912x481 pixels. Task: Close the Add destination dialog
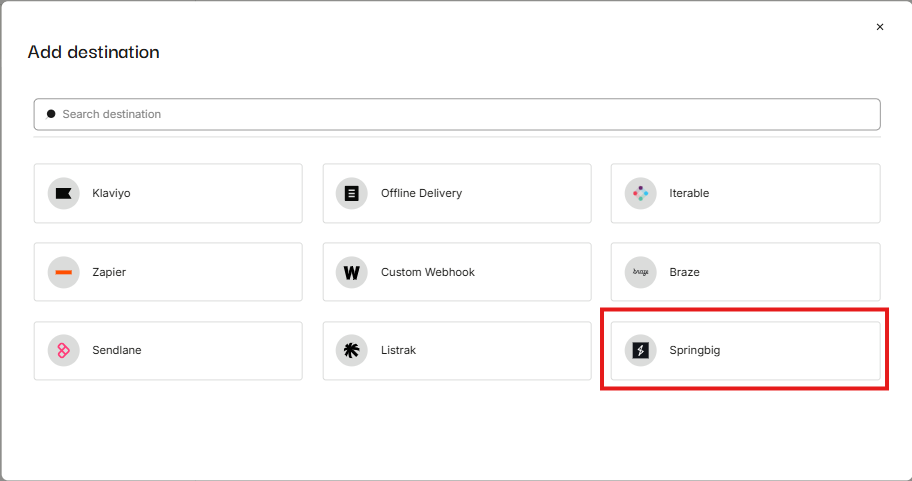tap(880, 27)
